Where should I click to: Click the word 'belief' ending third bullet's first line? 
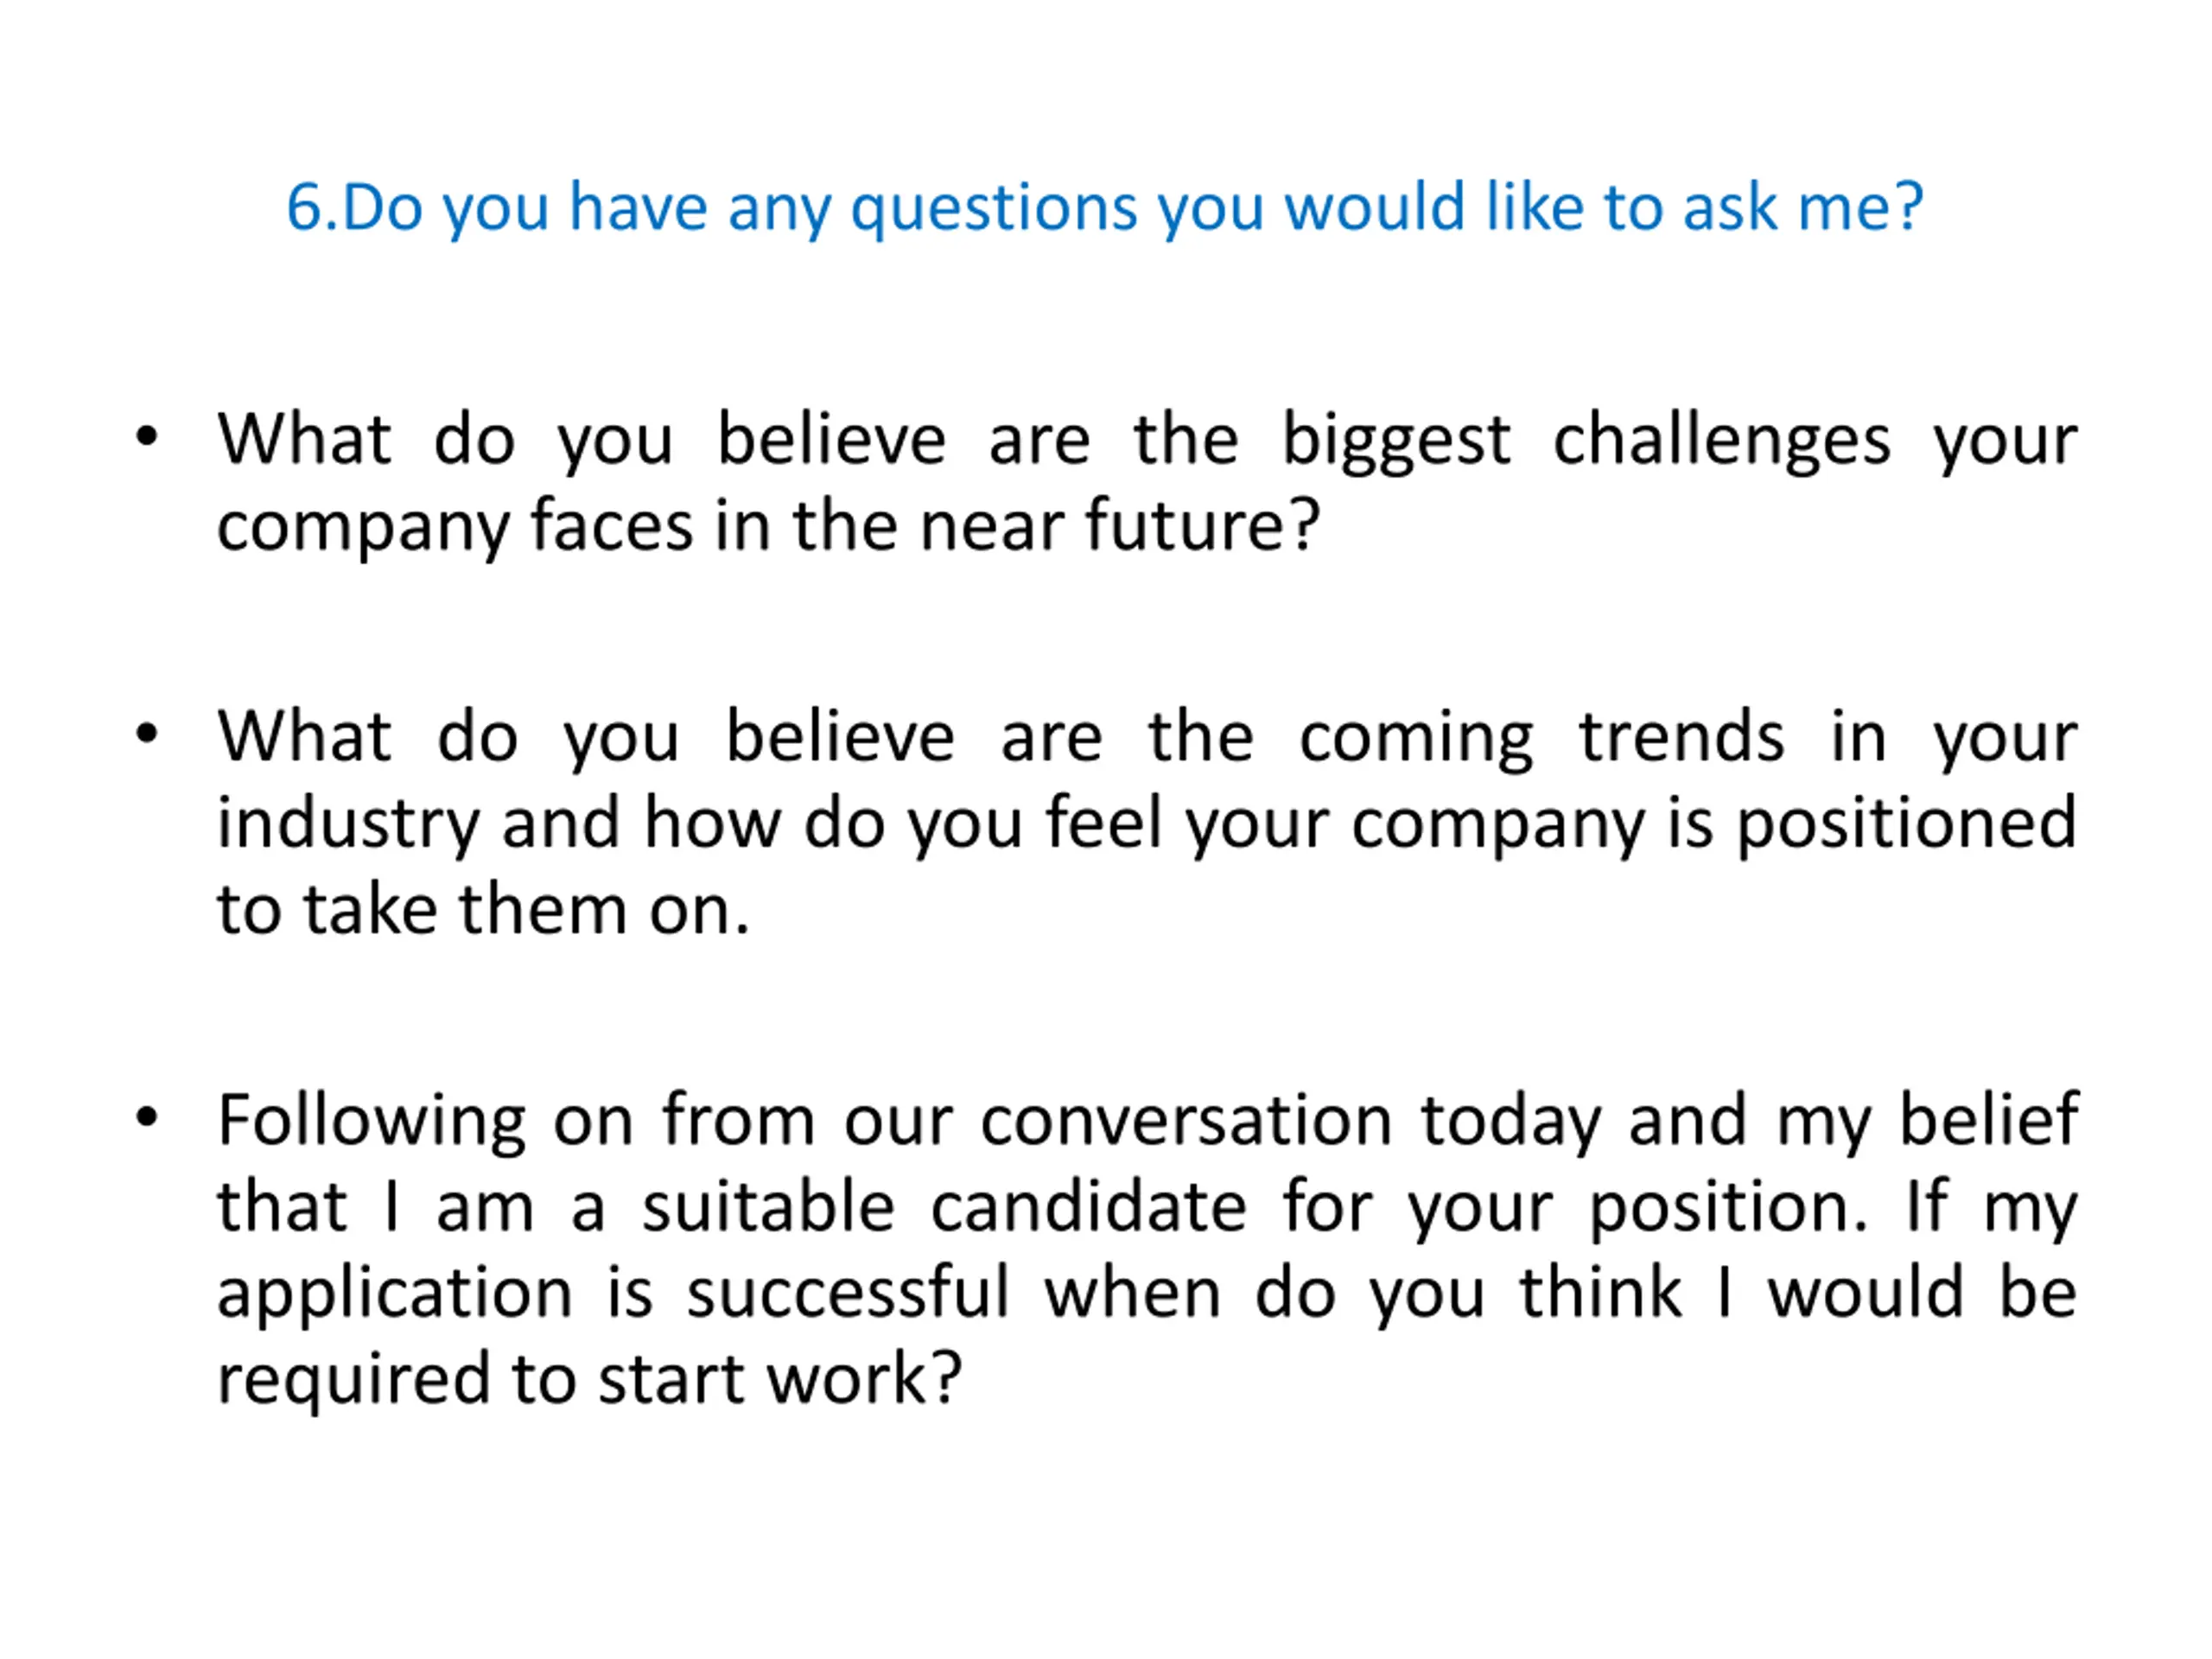(x=1989, y=1120)
